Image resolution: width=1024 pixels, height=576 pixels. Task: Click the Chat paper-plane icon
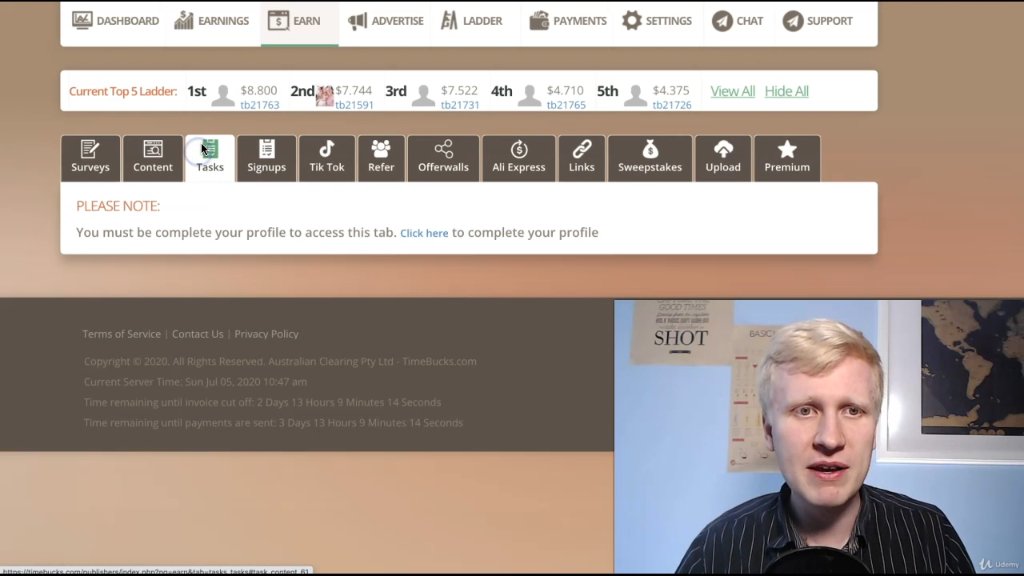coord(722,21)
